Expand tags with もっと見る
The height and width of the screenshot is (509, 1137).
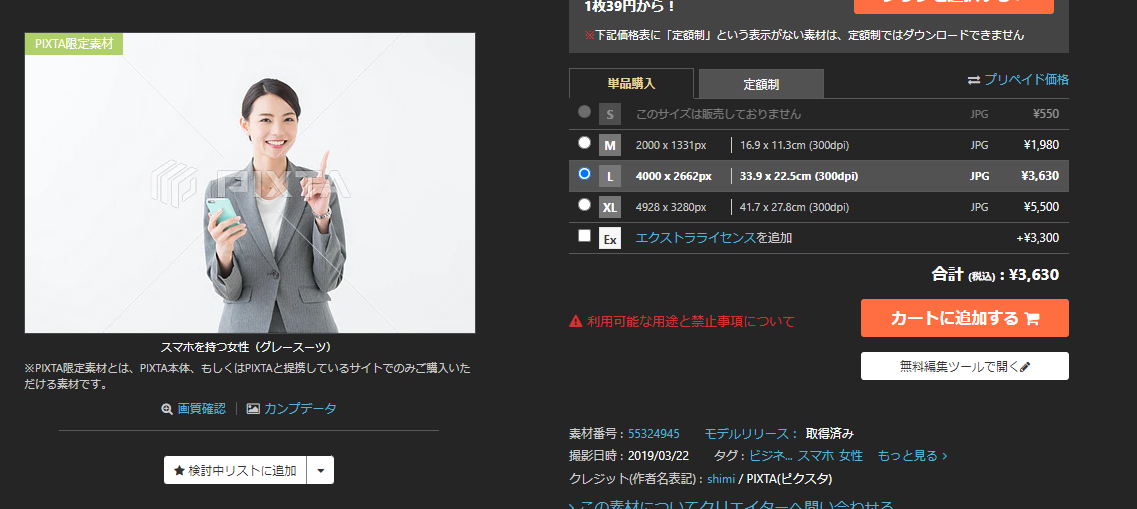[911, 456]
